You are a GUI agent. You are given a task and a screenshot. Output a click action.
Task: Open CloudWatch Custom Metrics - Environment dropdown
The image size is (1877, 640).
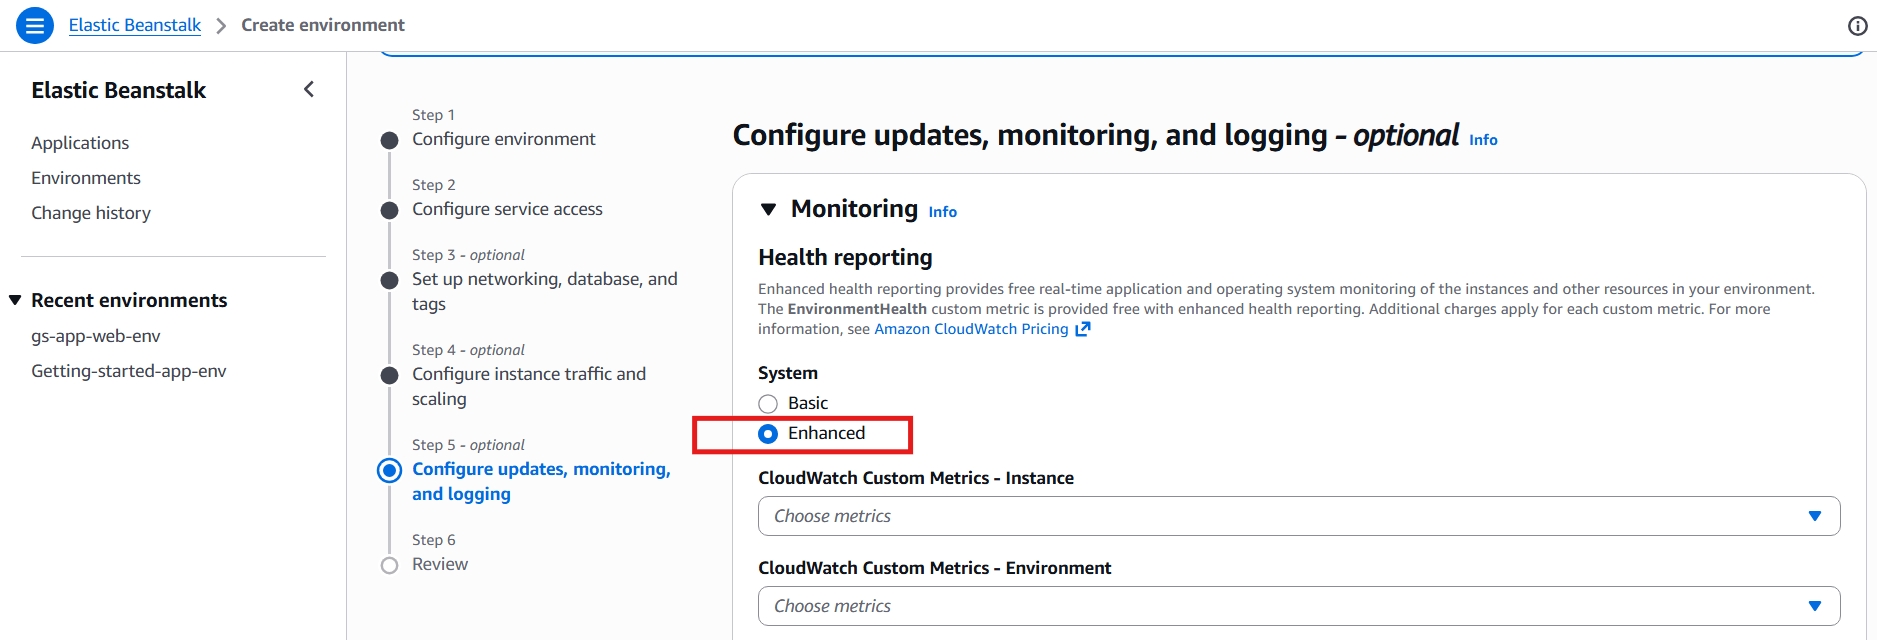pyautogui.click(x=1298, y=606)
